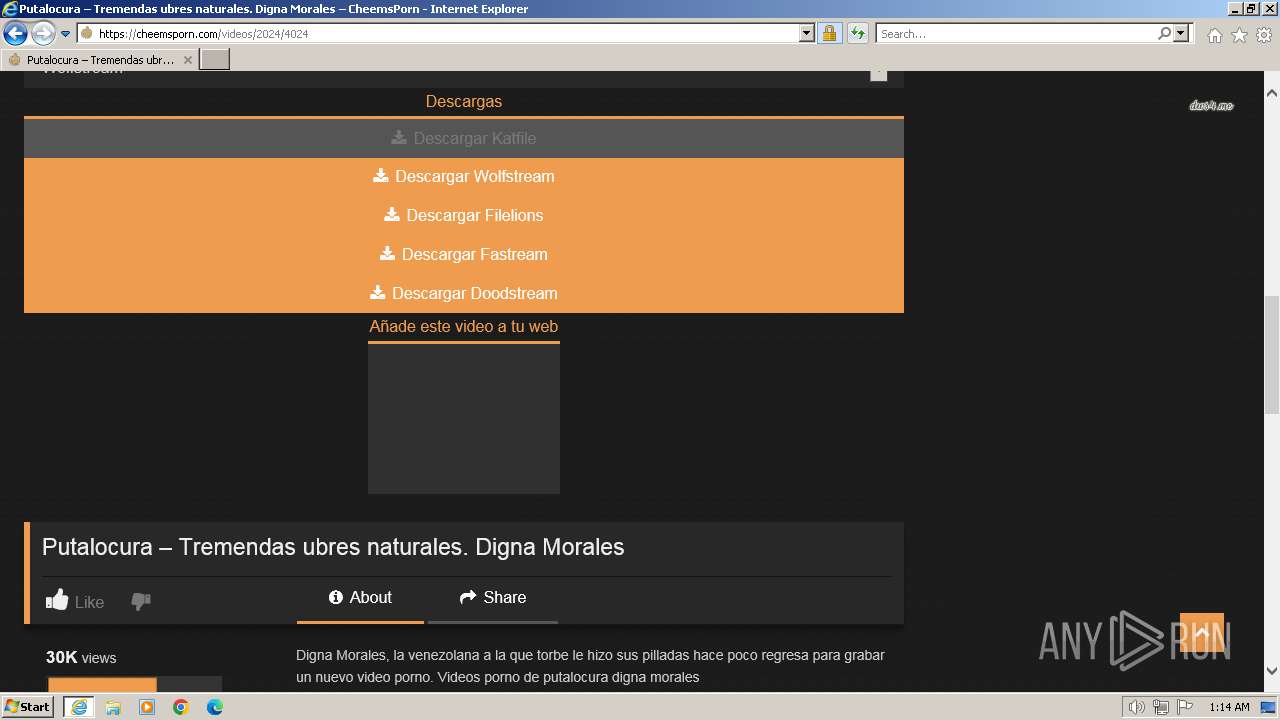
Task: Click Descargar Katfile link
Action: (x=464, y=138)
